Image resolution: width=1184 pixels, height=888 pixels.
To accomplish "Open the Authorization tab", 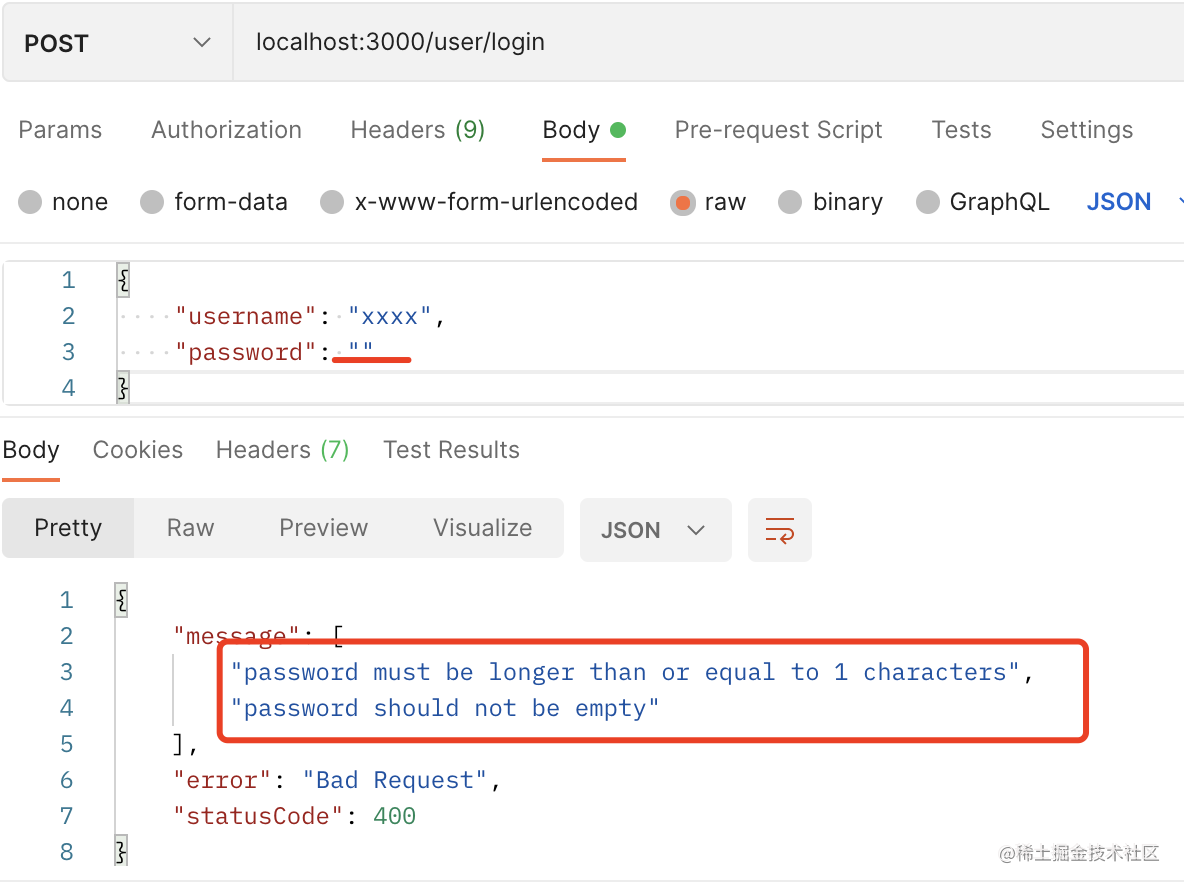I will click(226, 130).
